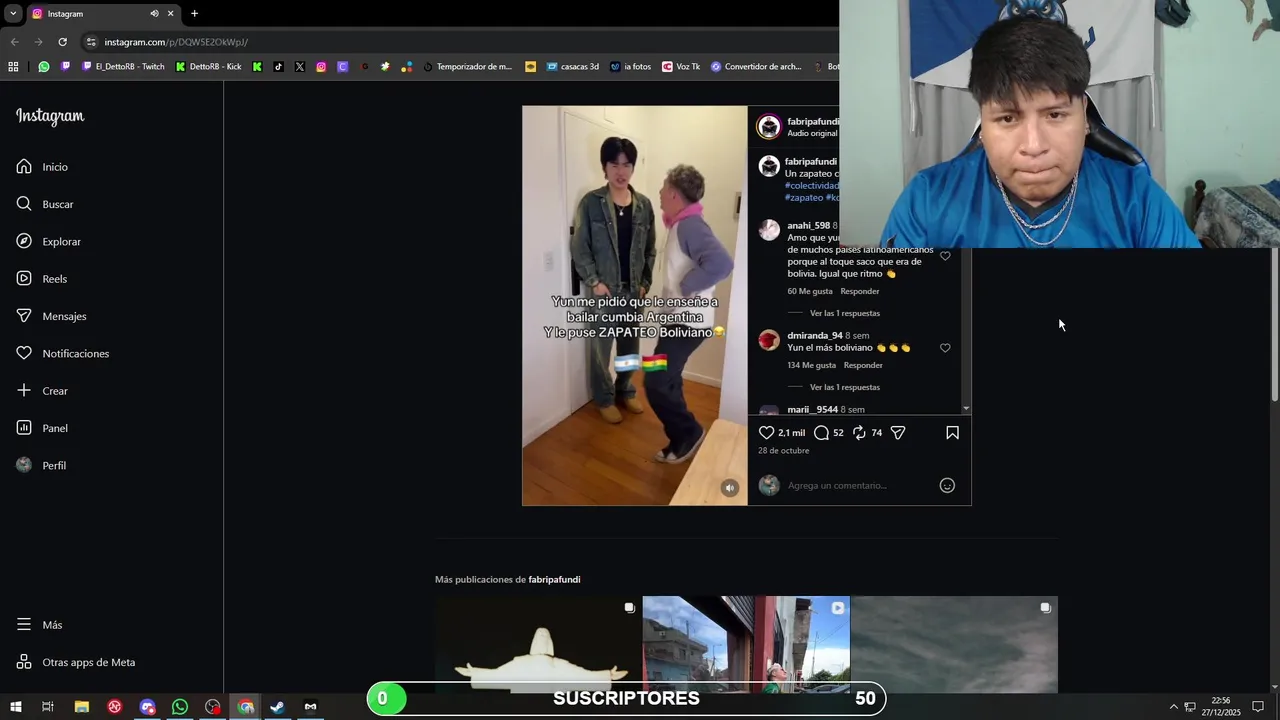Open Mensajes from the sidebar
The height and width of the screenshot is (720, 1280).
pyautogui.click(x=51, y=316)
